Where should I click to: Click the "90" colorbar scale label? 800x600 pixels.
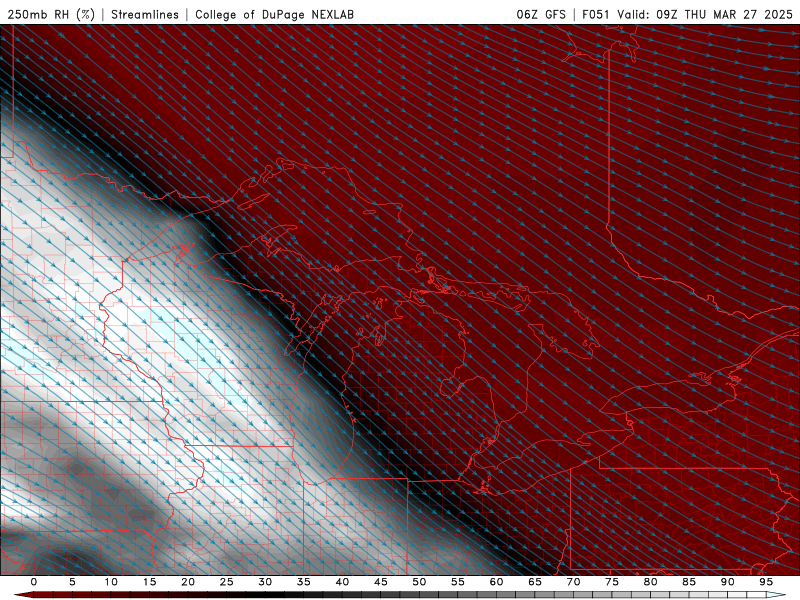click(727, 582)
